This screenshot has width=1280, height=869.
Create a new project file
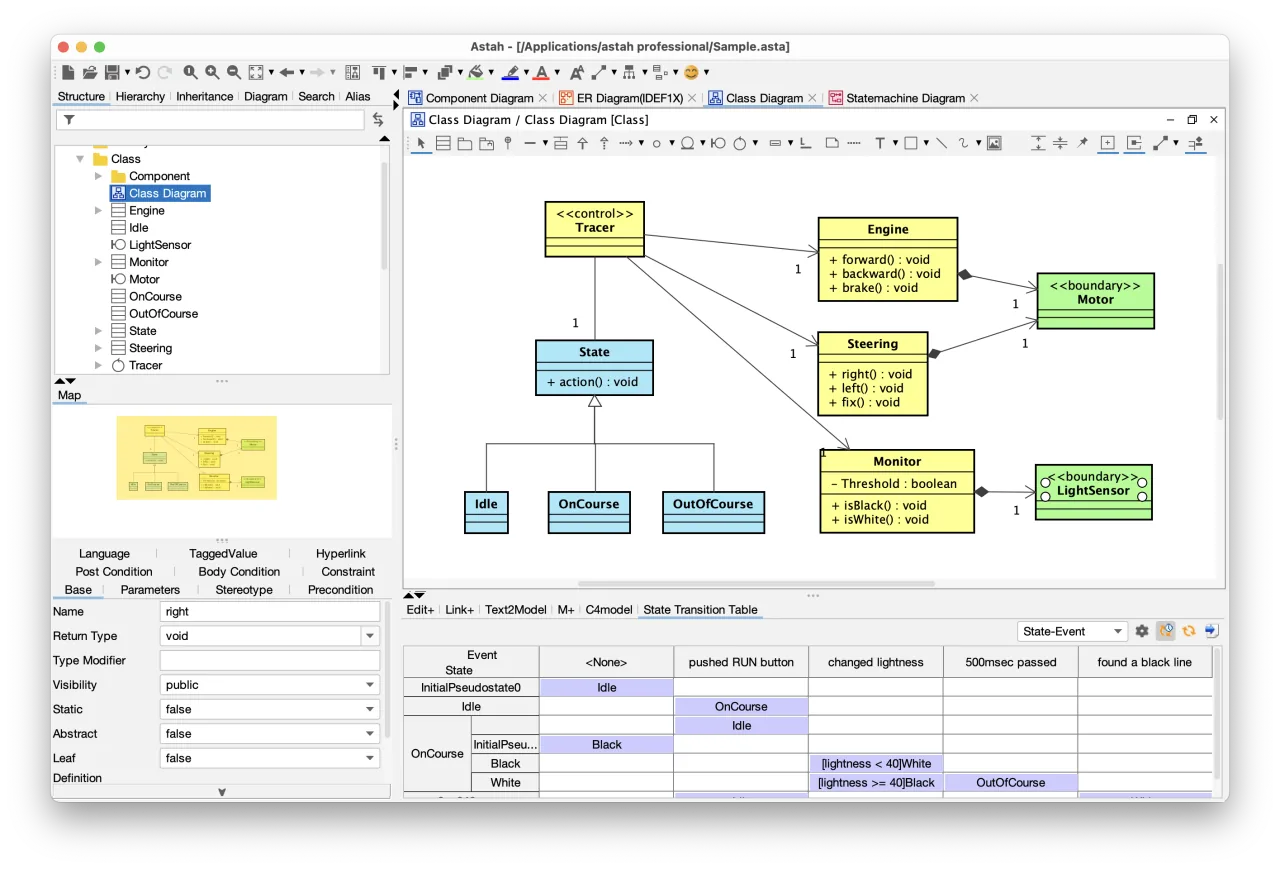68,72
